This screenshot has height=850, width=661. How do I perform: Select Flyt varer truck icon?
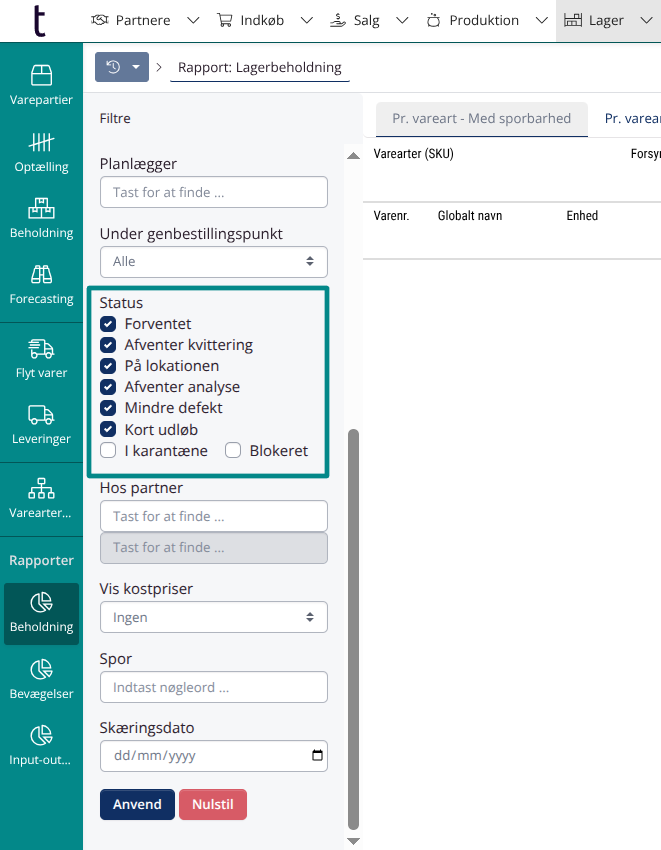41,358
